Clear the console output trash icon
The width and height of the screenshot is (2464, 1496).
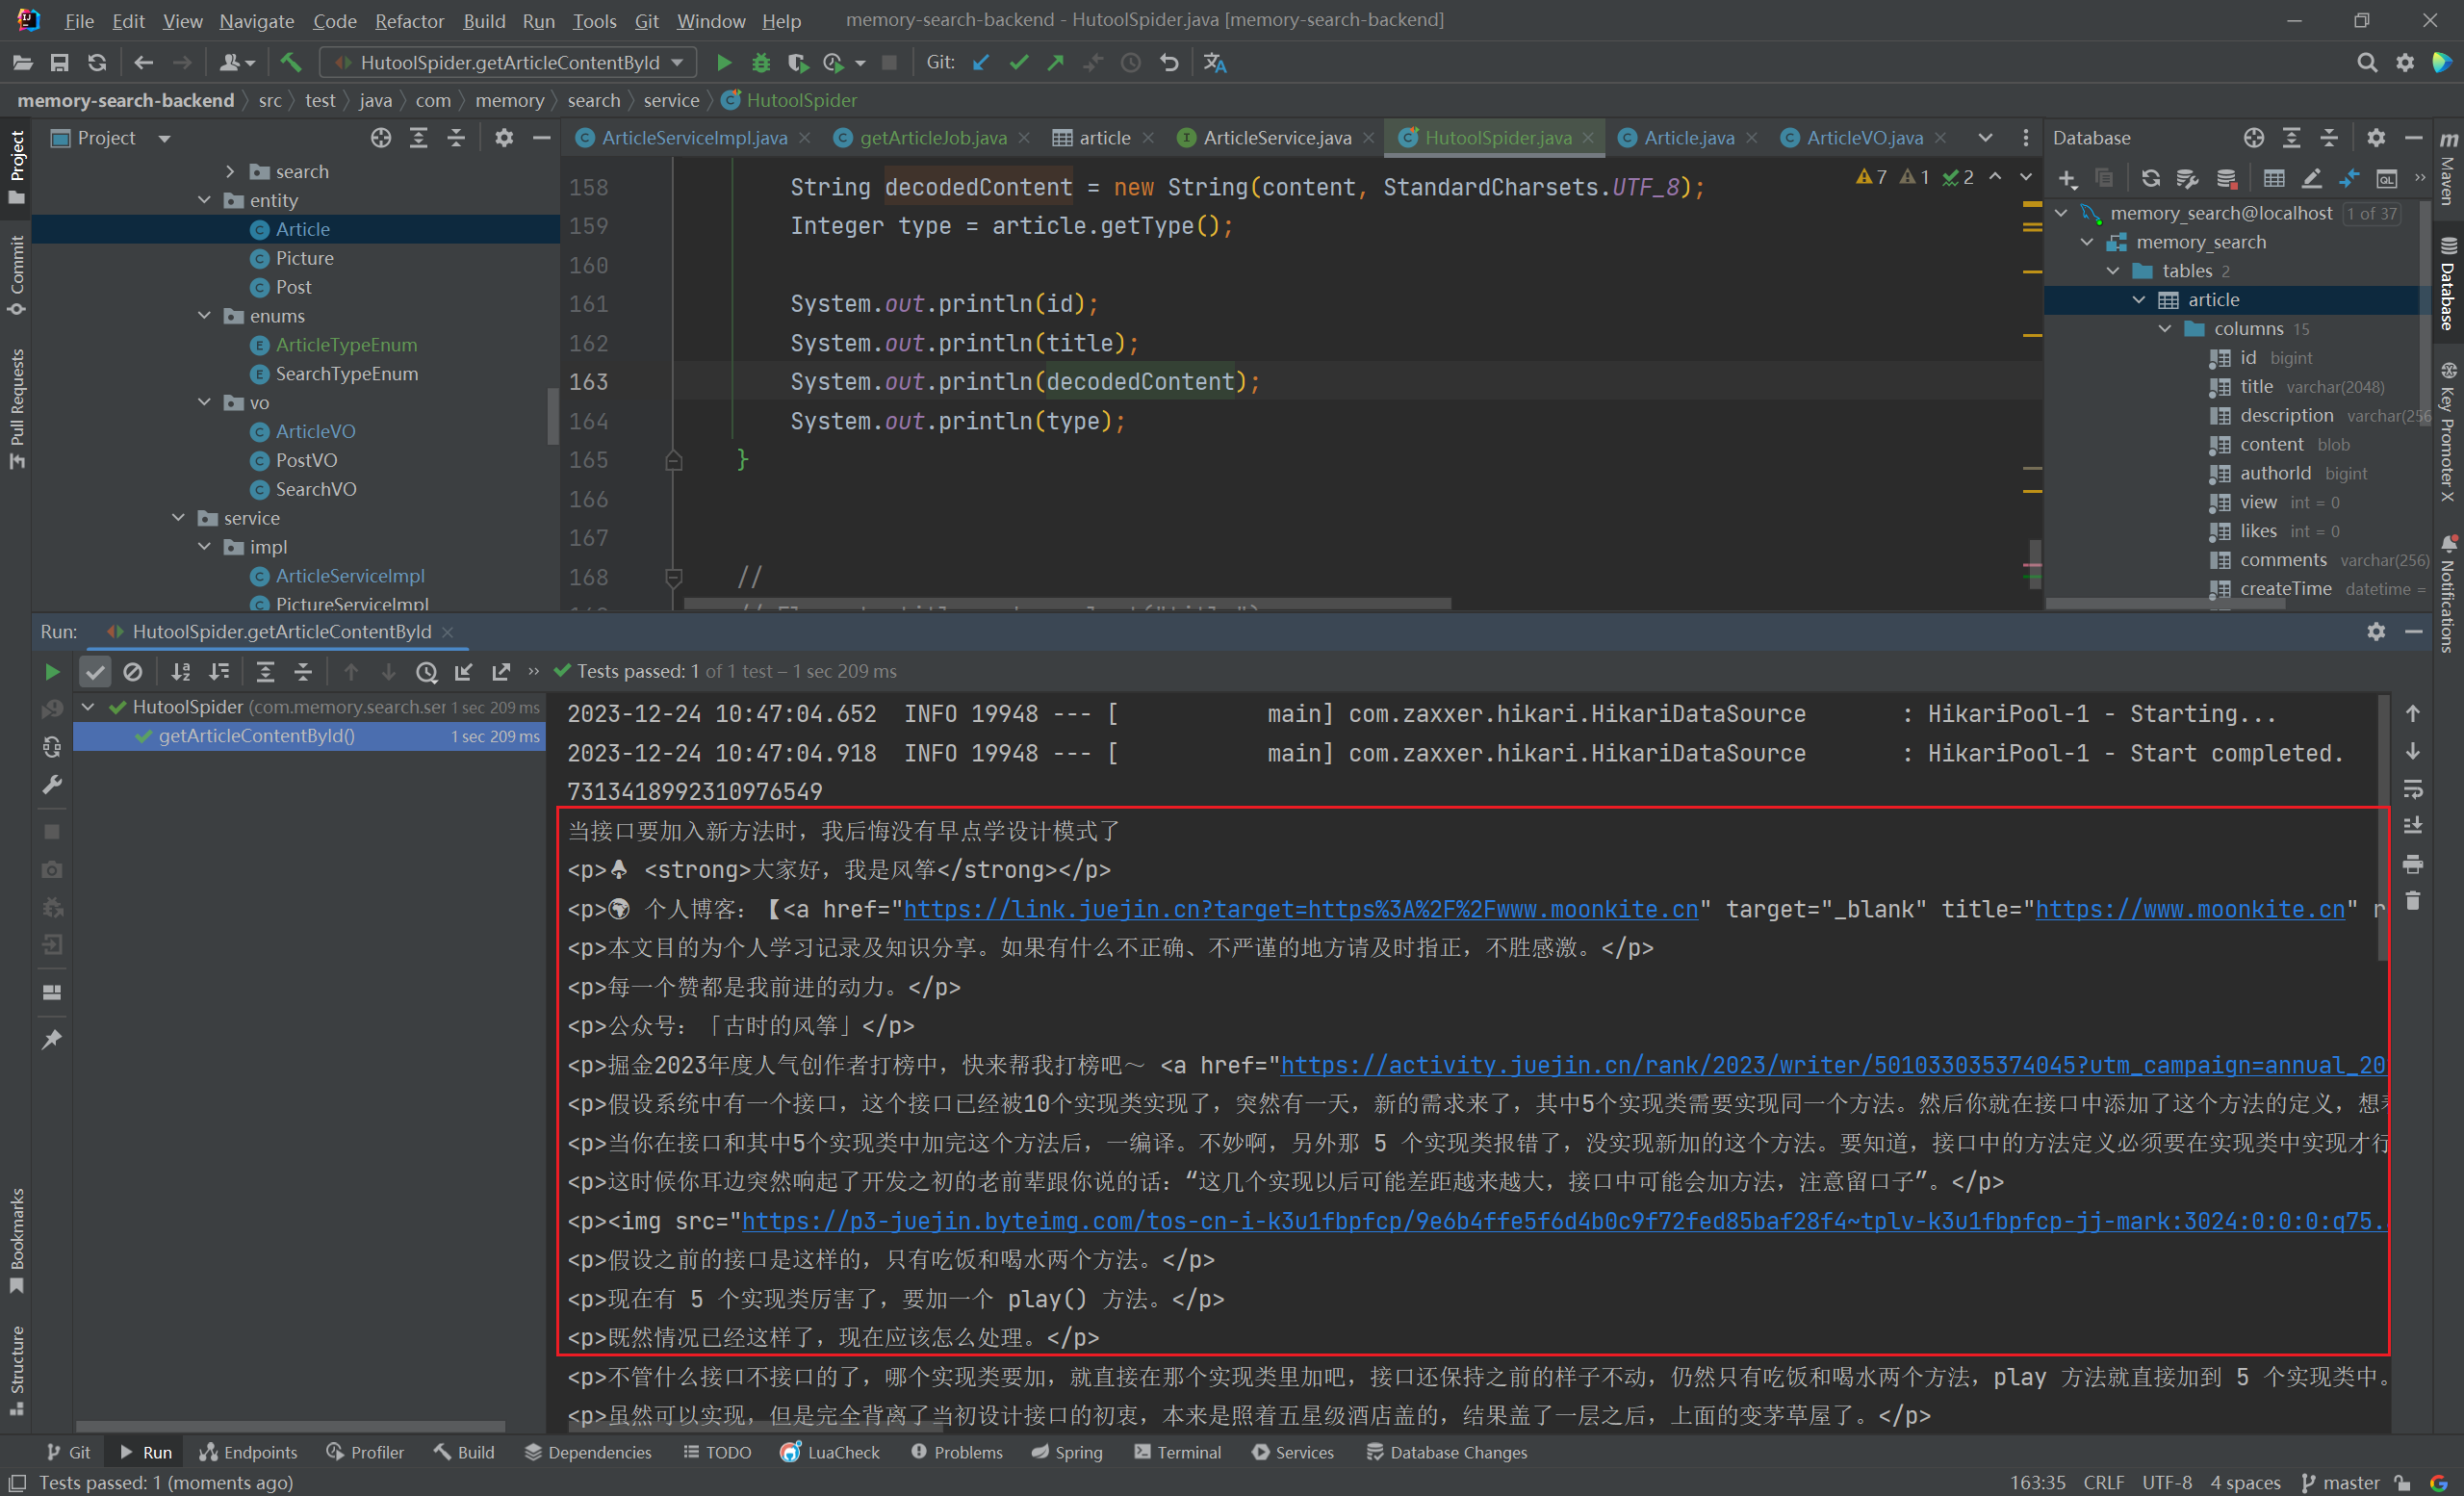[x=2413, y=901]
